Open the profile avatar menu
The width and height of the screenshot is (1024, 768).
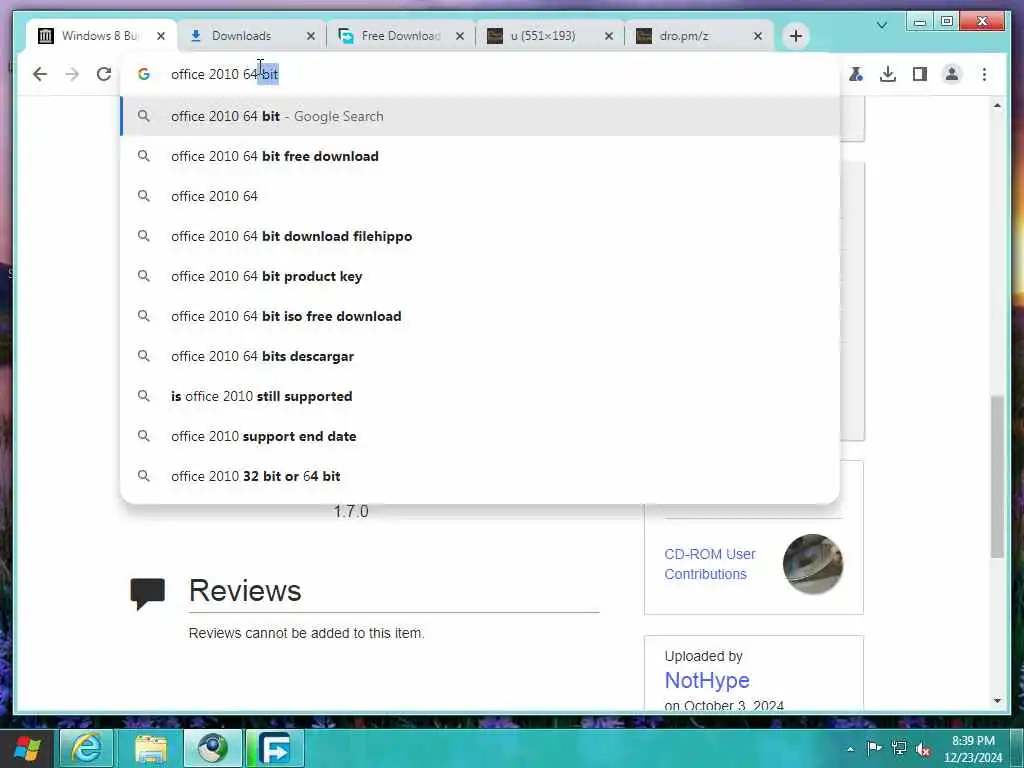952,74
